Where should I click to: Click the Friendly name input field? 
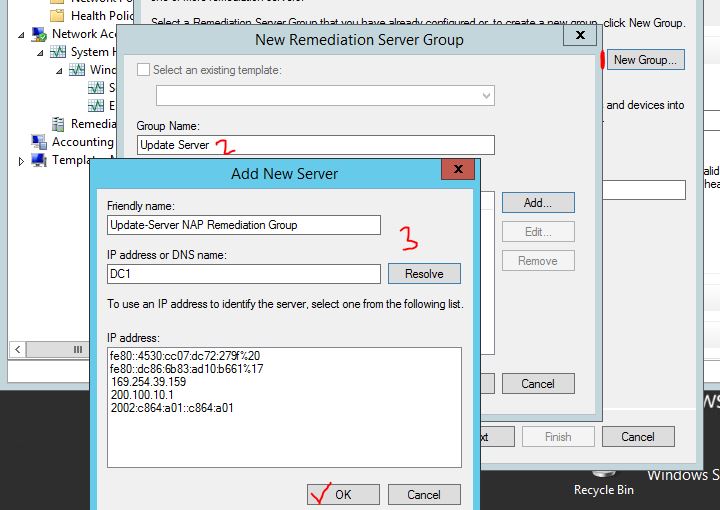pos(244,225)
